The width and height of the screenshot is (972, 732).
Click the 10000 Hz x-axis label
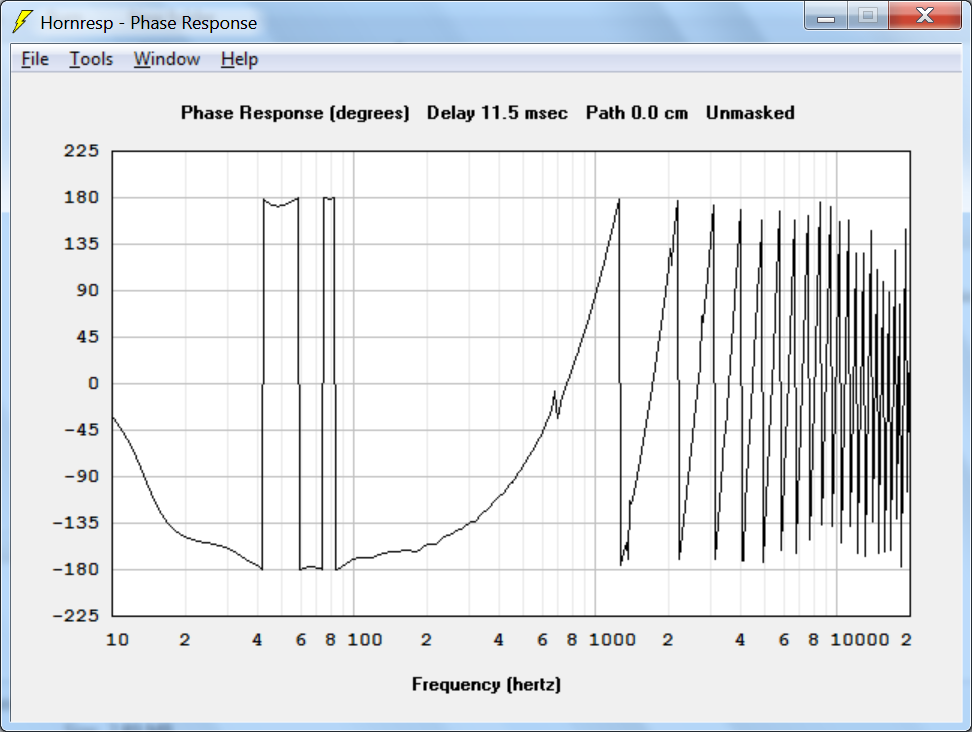[859, 640]
